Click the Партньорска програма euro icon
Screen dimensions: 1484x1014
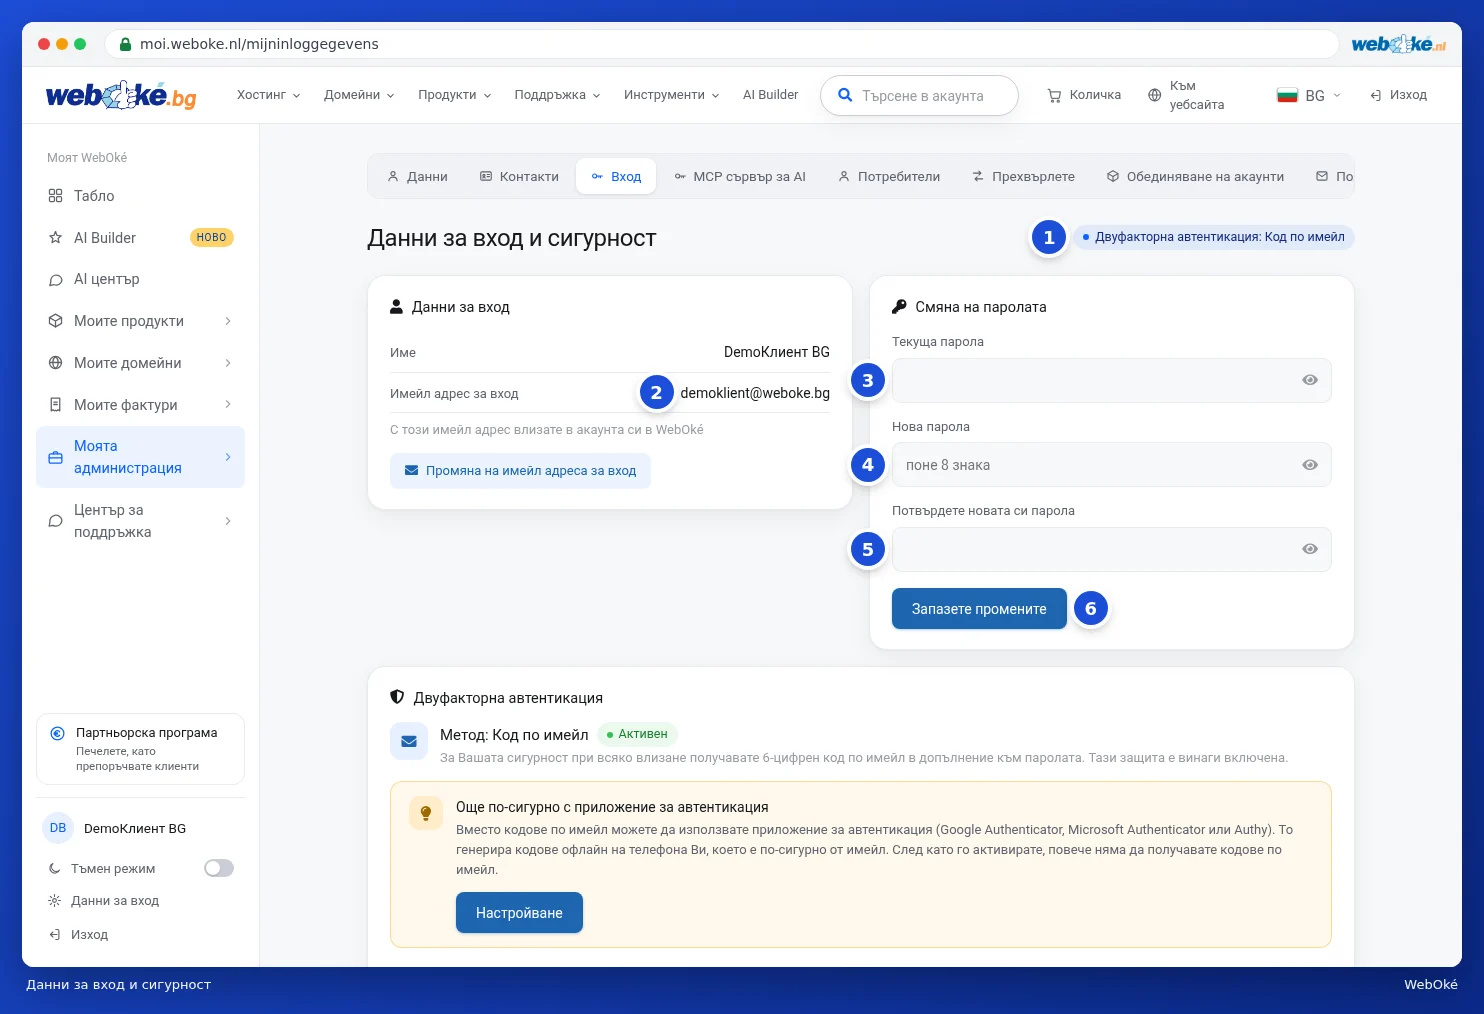pyautogui.click(x=58, y=733)
